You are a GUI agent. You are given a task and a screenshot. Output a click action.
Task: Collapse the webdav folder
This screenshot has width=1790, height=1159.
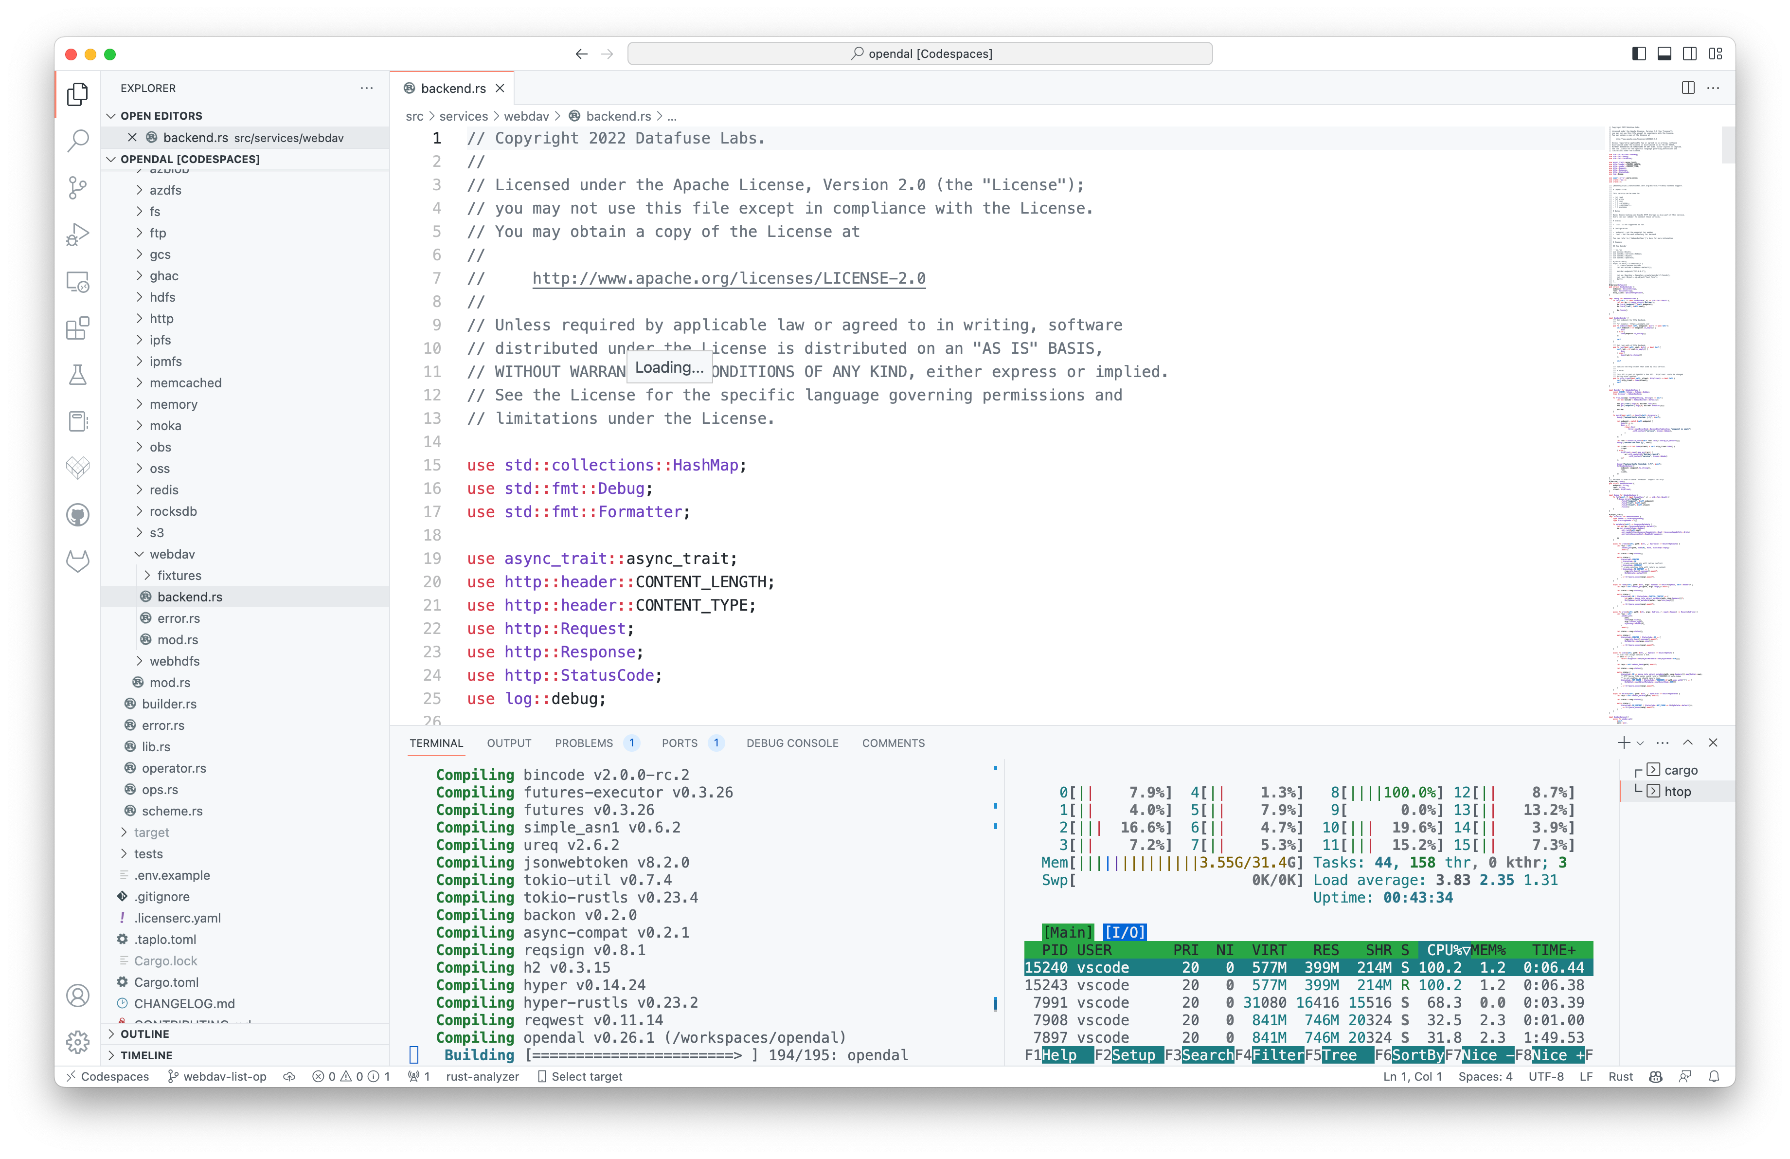[x=172, y=554]
